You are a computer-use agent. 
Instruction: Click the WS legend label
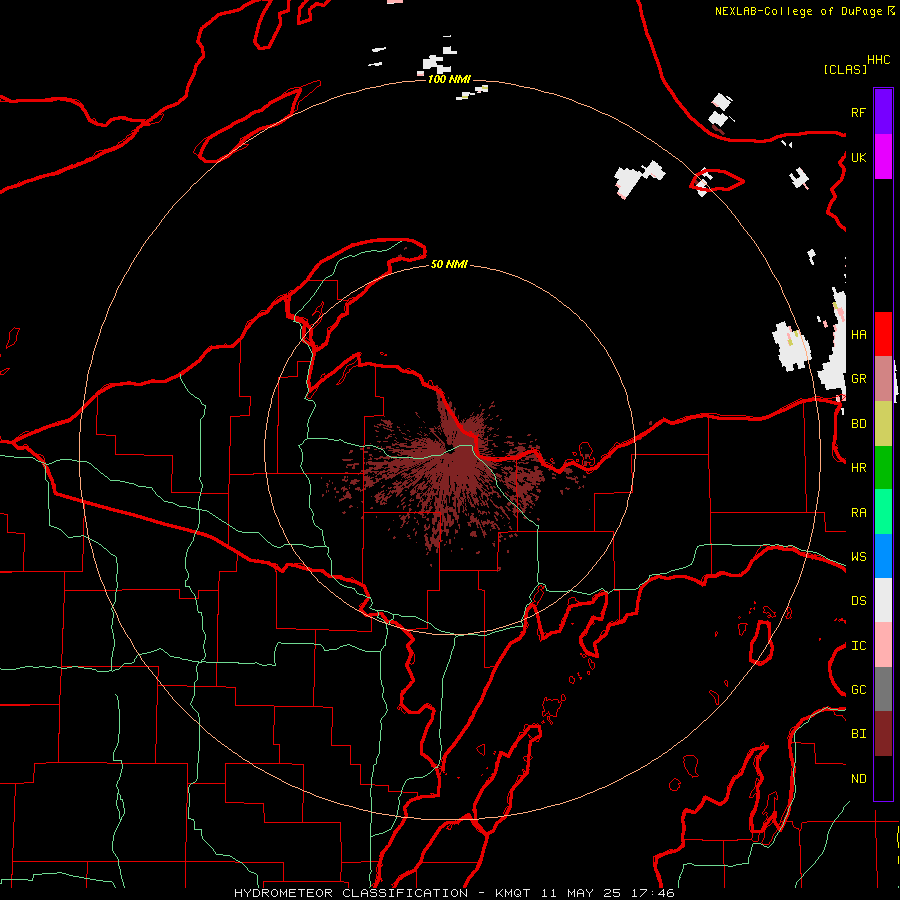pyautogui.click(x=858, y=557)
